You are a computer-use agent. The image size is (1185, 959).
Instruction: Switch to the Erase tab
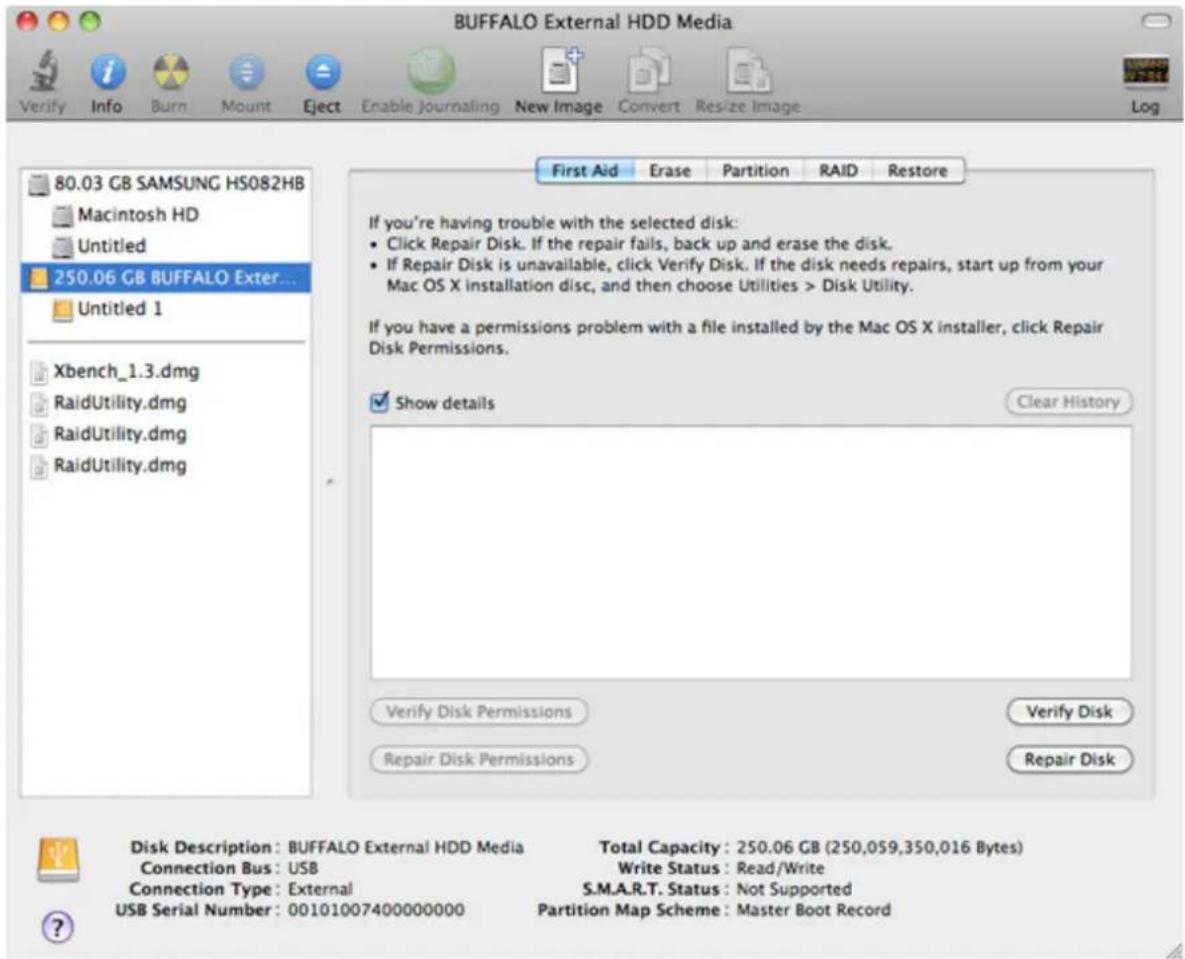tap(670, 171)
